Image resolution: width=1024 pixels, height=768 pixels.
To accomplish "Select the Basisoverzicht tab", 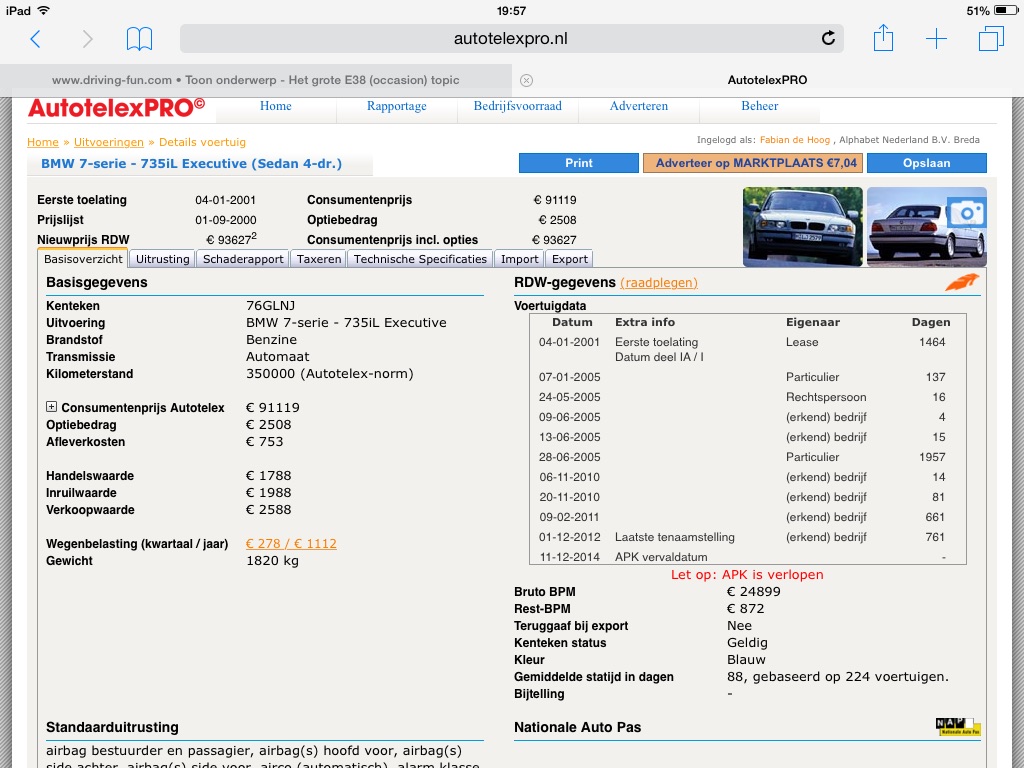I will pyautogui.click(x=83, y=259).
